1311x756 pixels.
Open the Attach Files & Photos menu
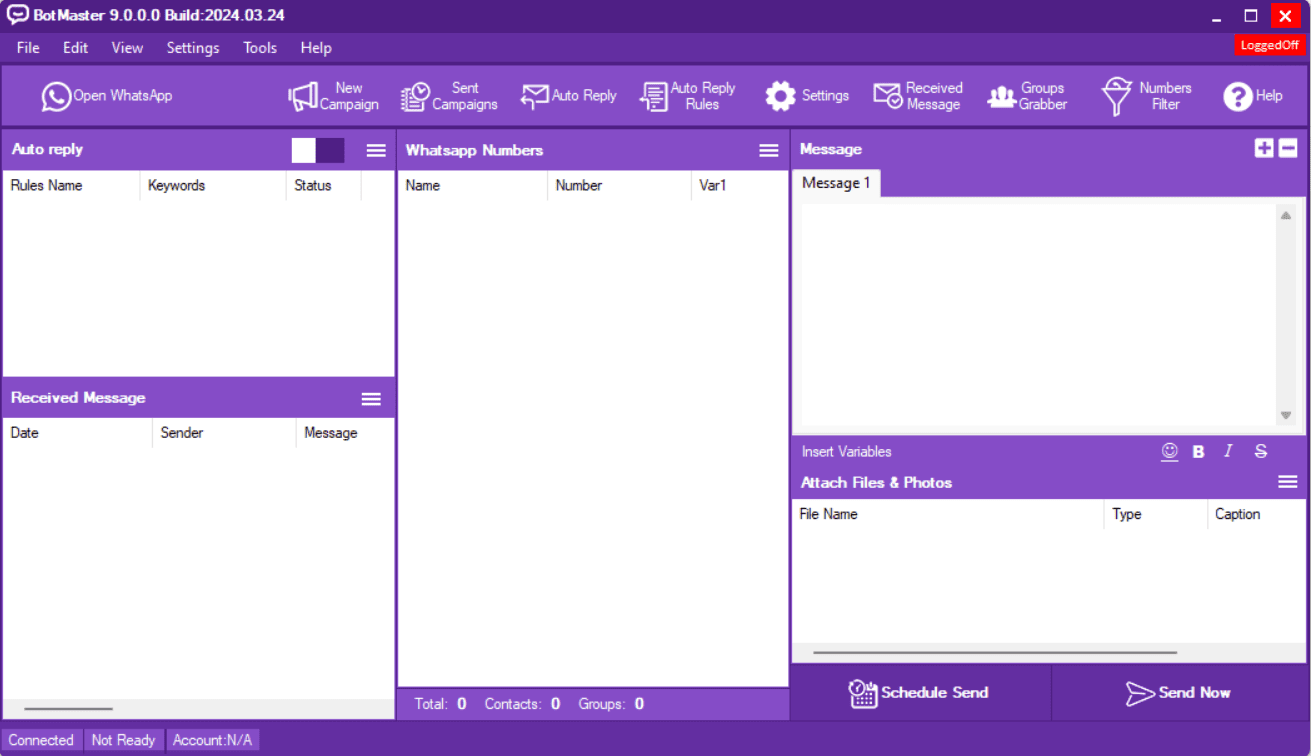coord(1287,481)
